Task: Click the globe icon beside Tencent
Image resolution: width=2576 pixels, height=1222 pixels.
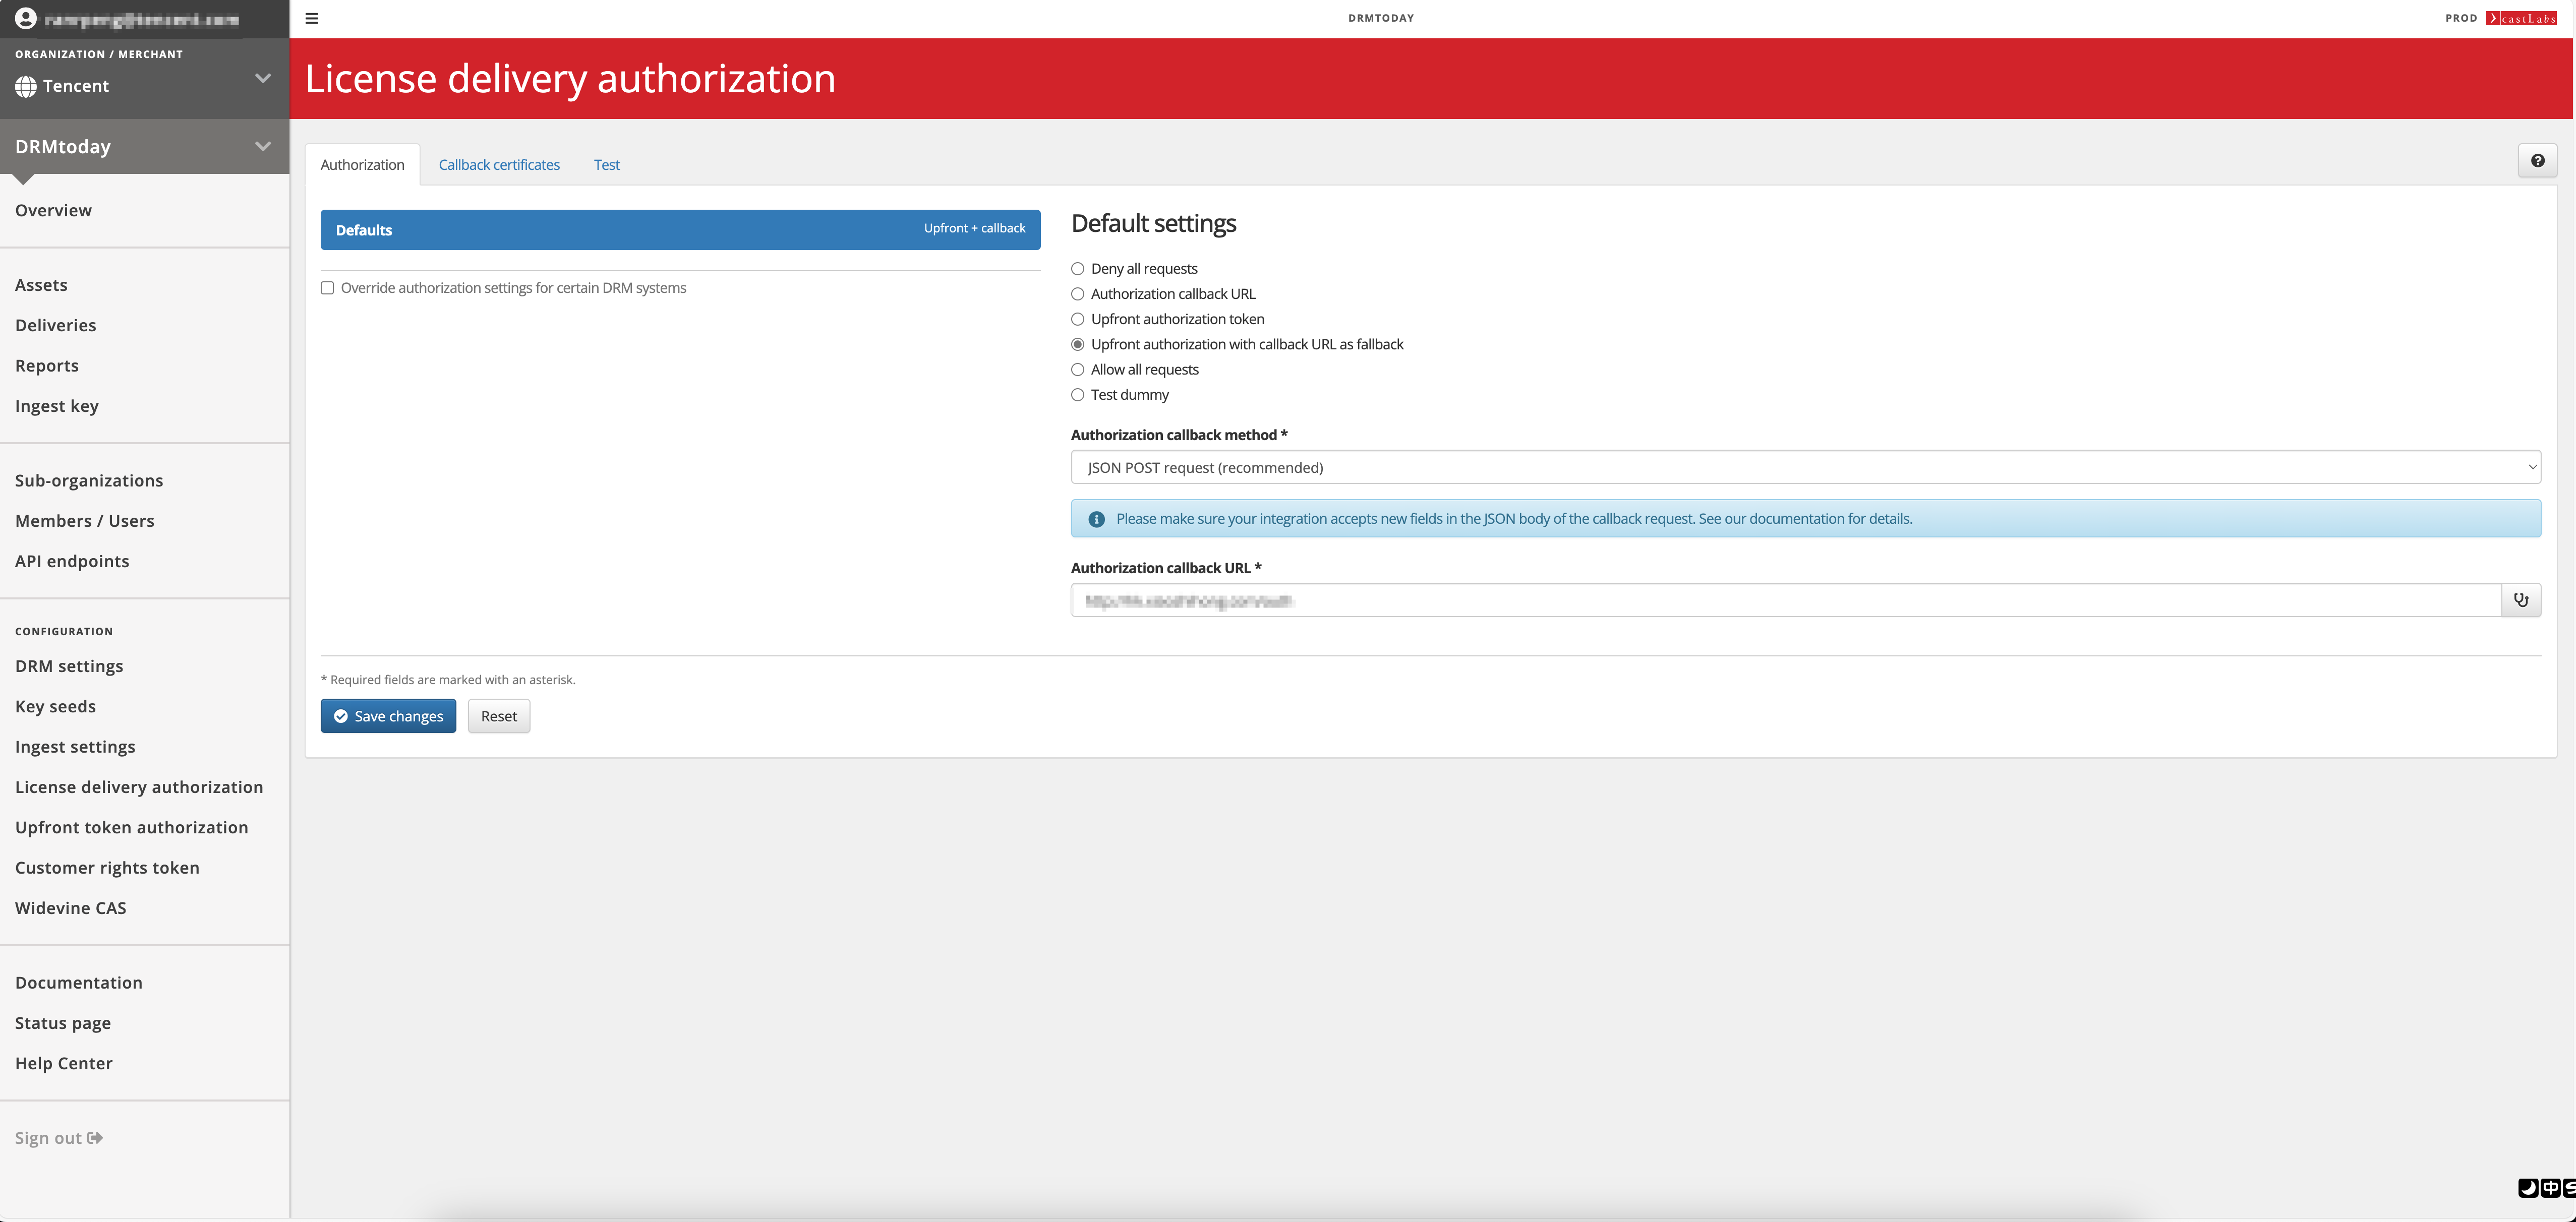Action: coord(26,87)
